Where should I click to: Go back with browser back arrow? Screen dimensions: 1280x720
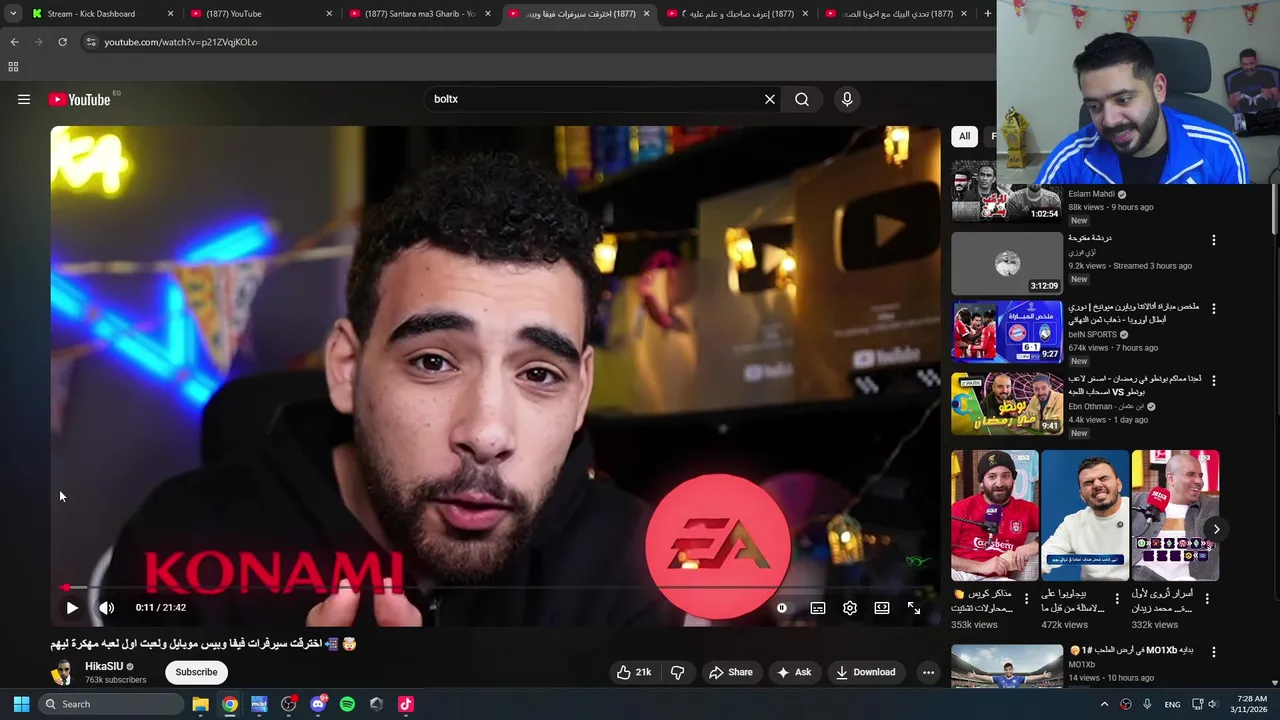tap(14, 42)
